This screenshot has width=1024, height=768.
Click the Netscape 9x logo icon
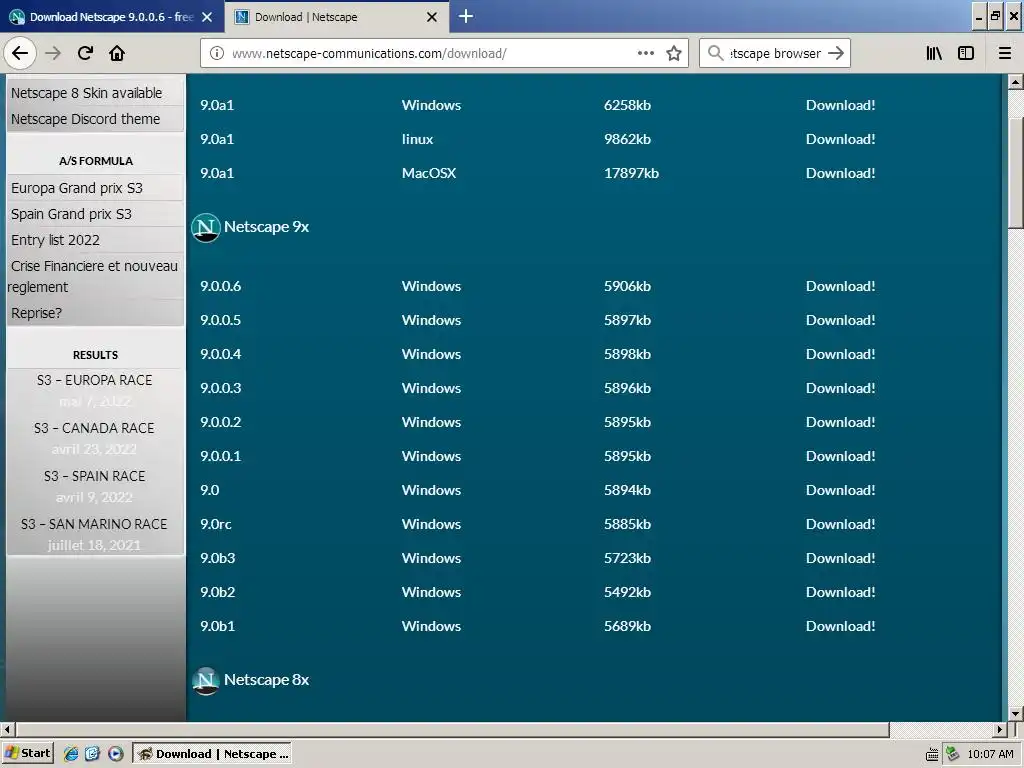click(x=206, y=227)
